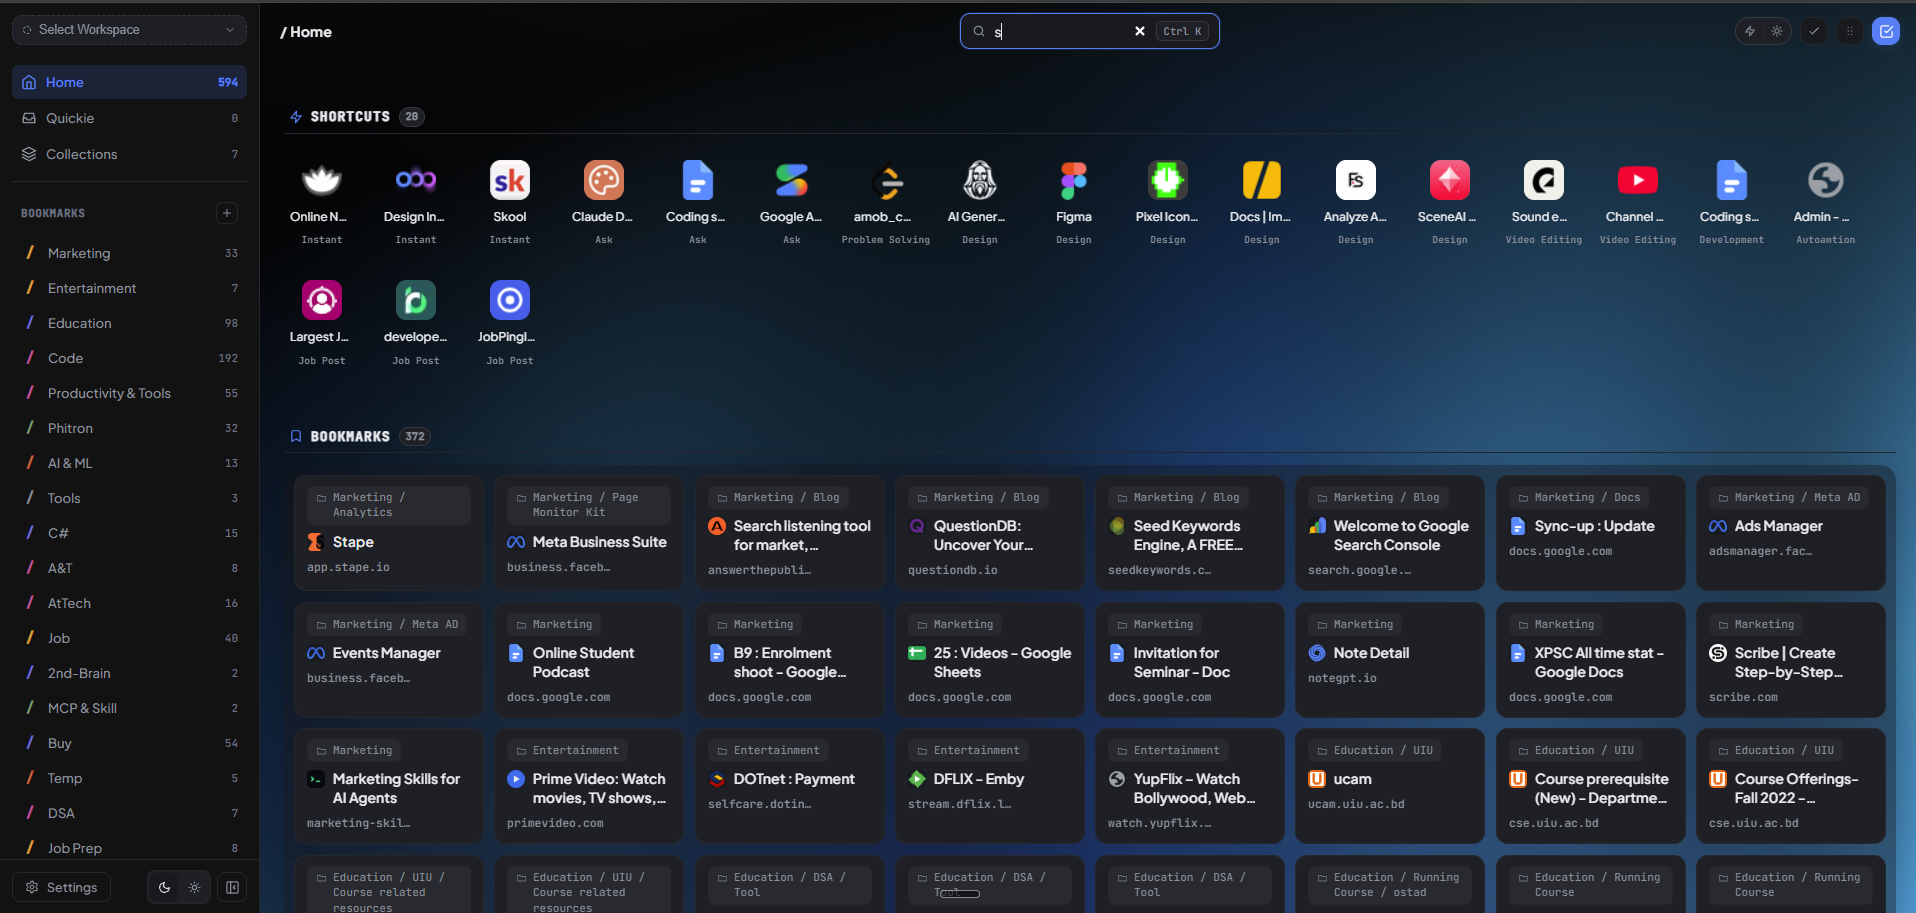Viewport: 1916px width, 913px height.
Task: Open the Ads Manager bookmark
Action: [x=1791, y=533]
